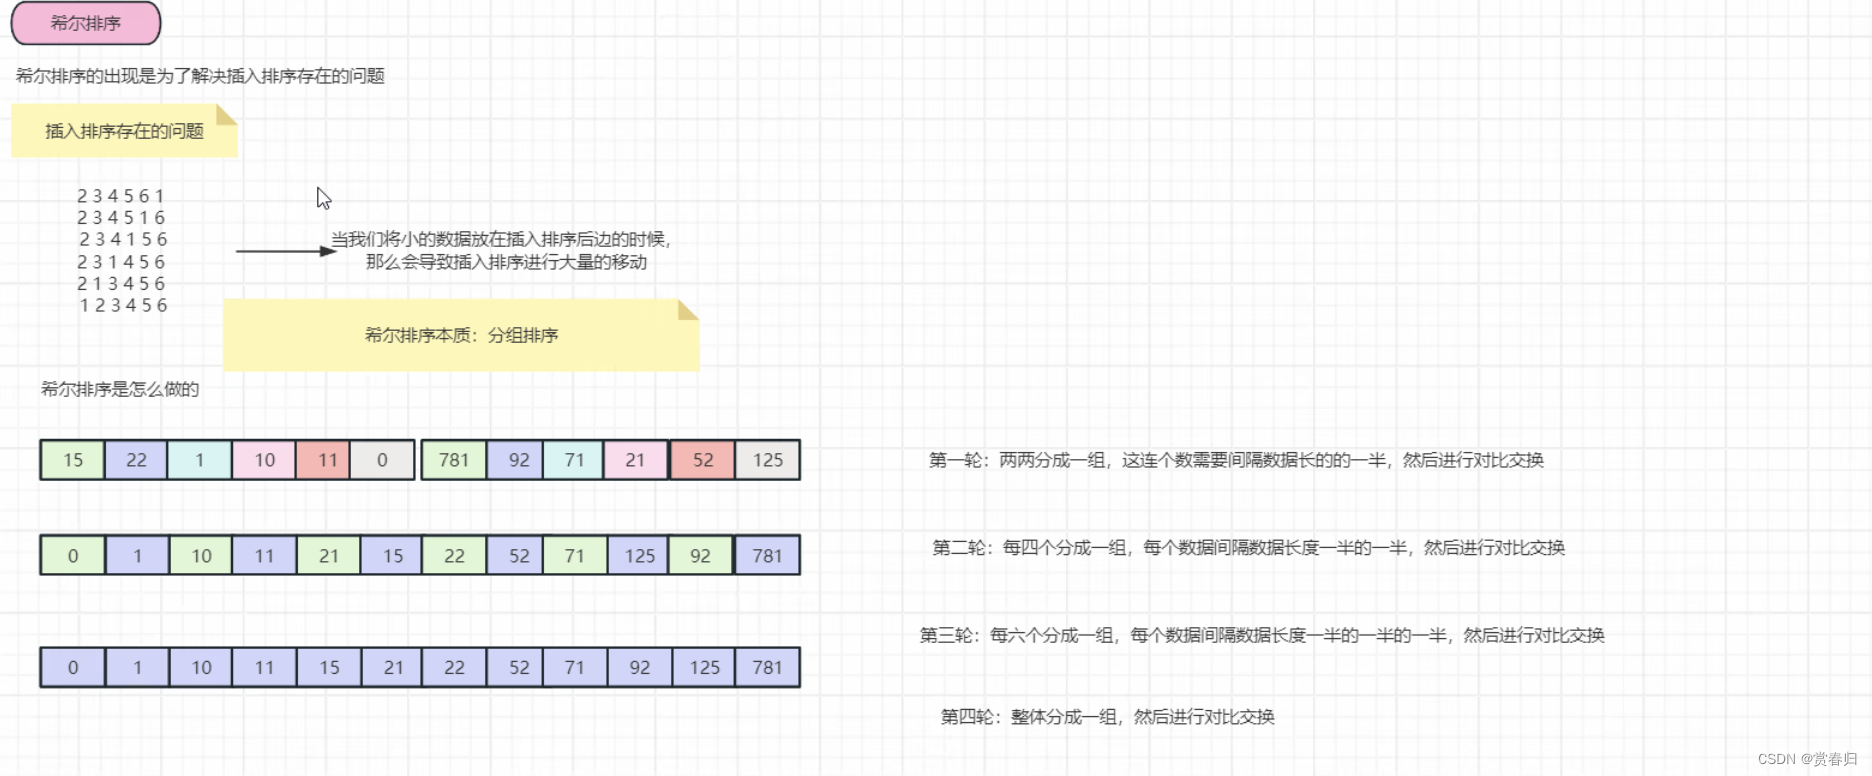Click the sequence line 2 3 1 4 5 6
1872x776 pixels.
[x=121, y=262]
